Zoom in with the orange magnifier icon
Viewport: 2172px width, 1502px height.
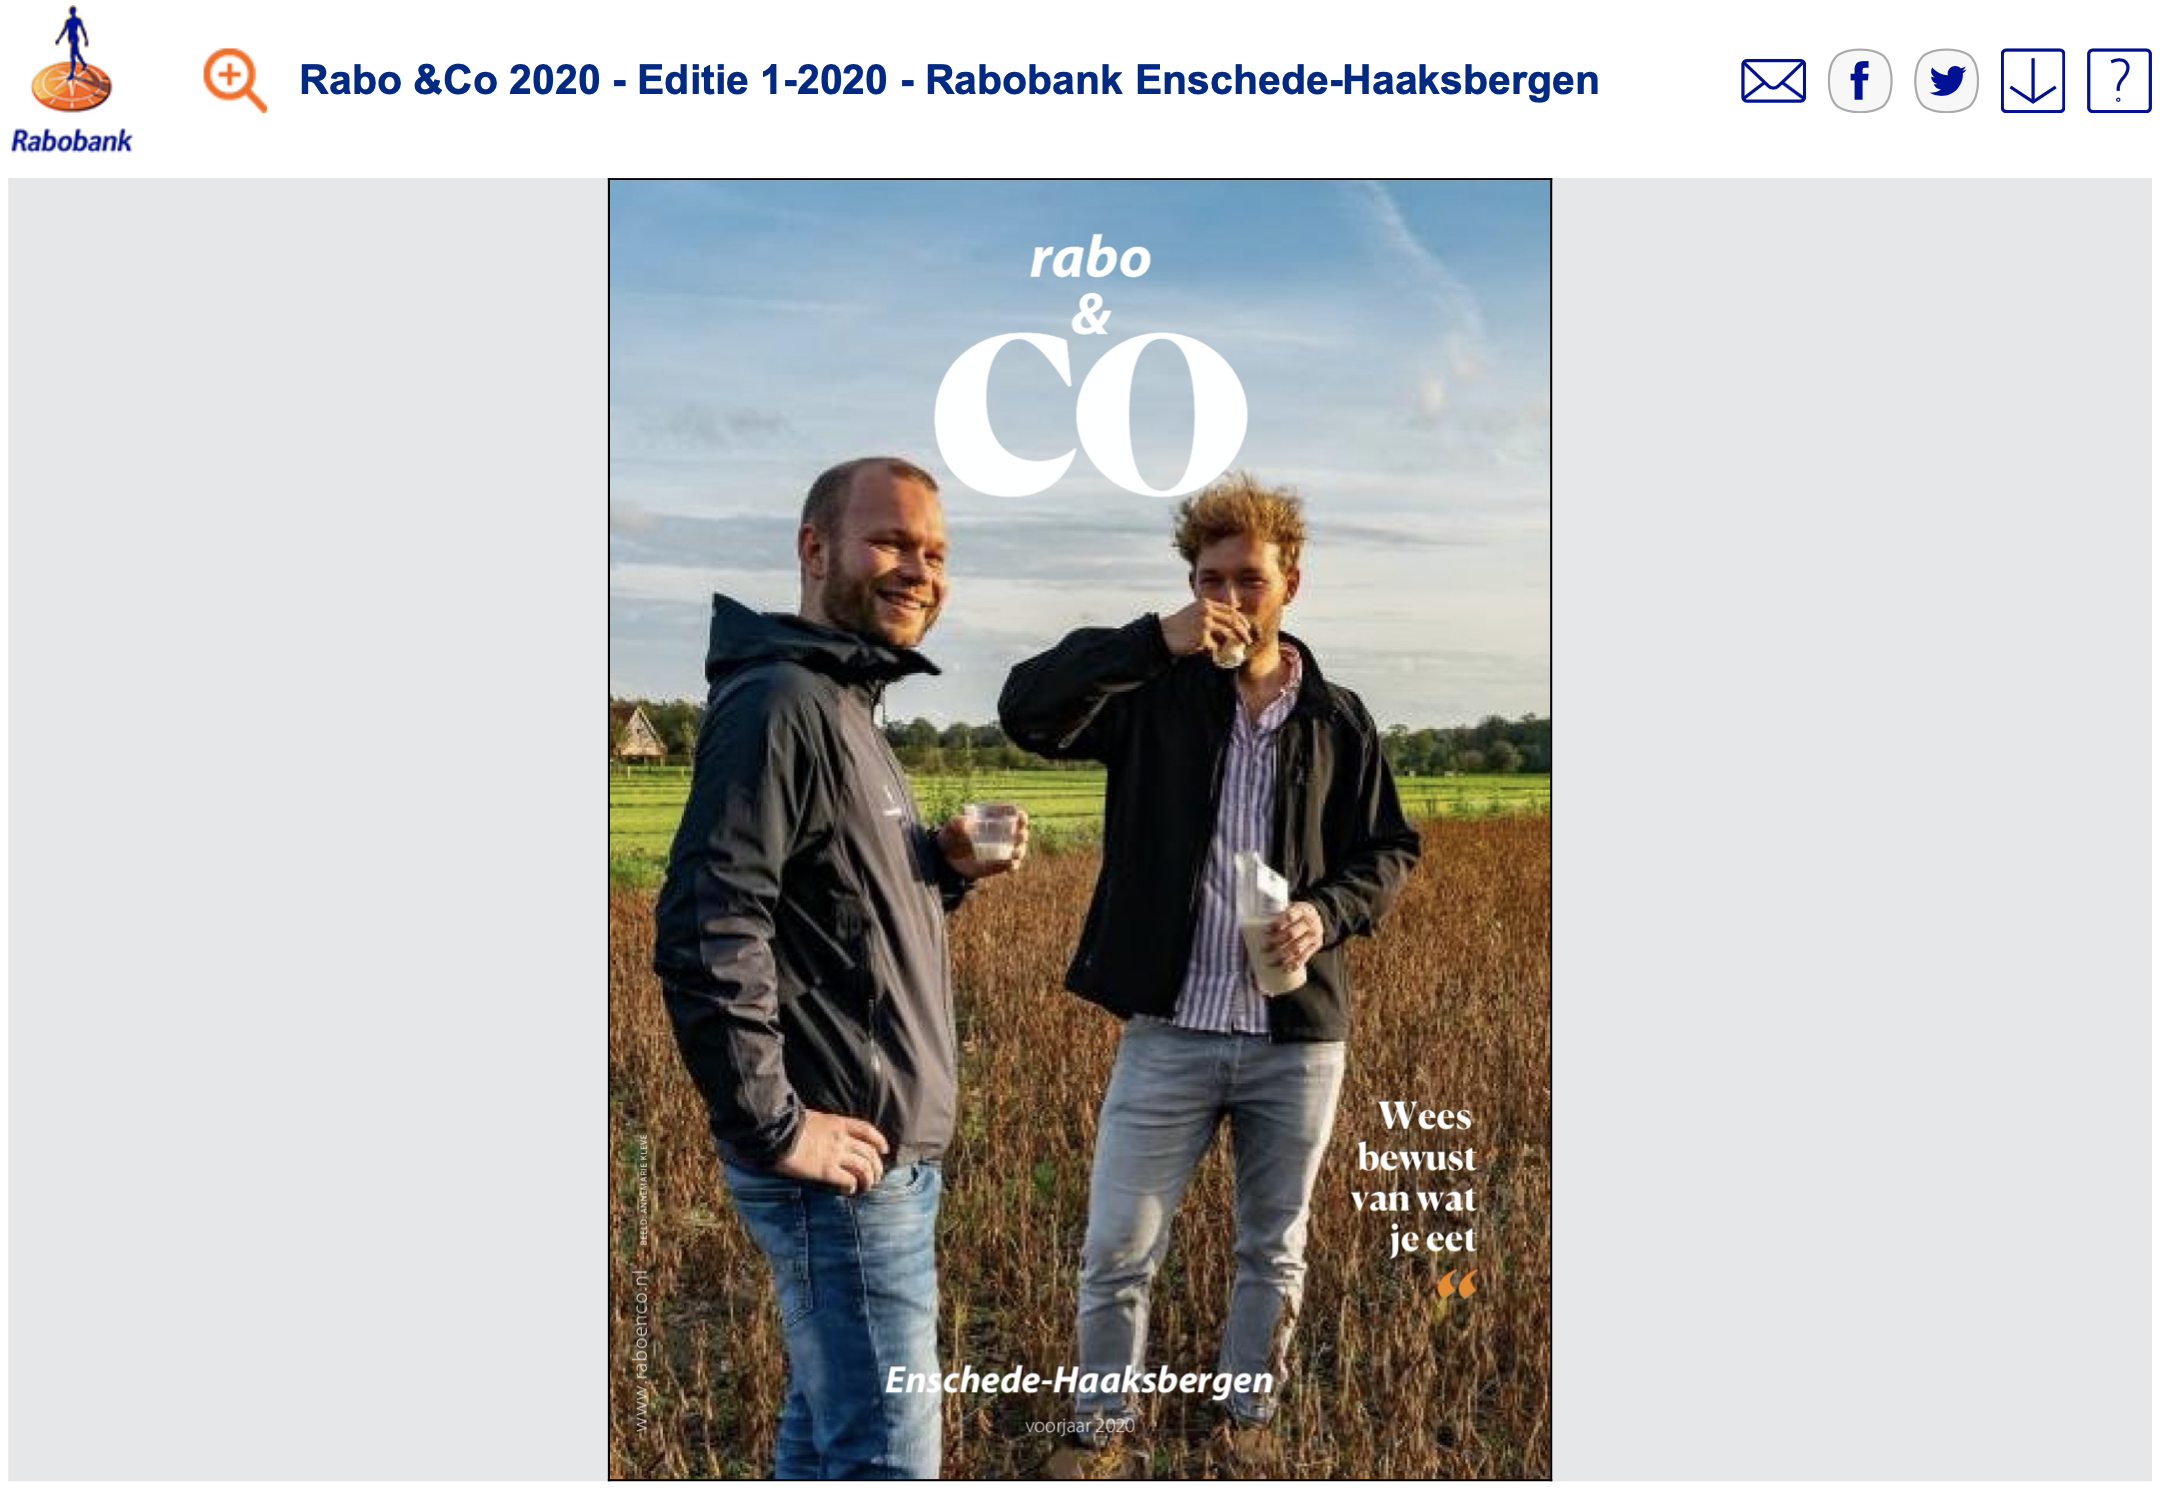click(x=234, y=80)
